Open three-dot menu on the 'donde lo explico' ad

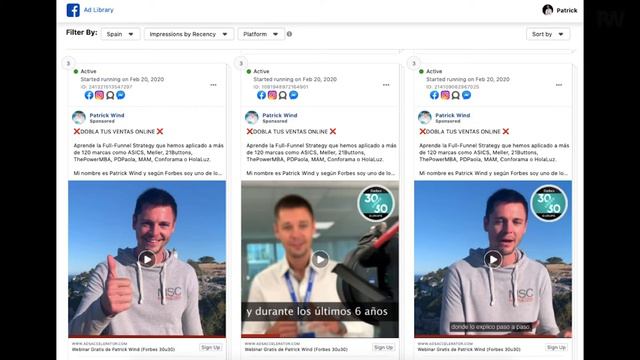(x=559, y=85)
